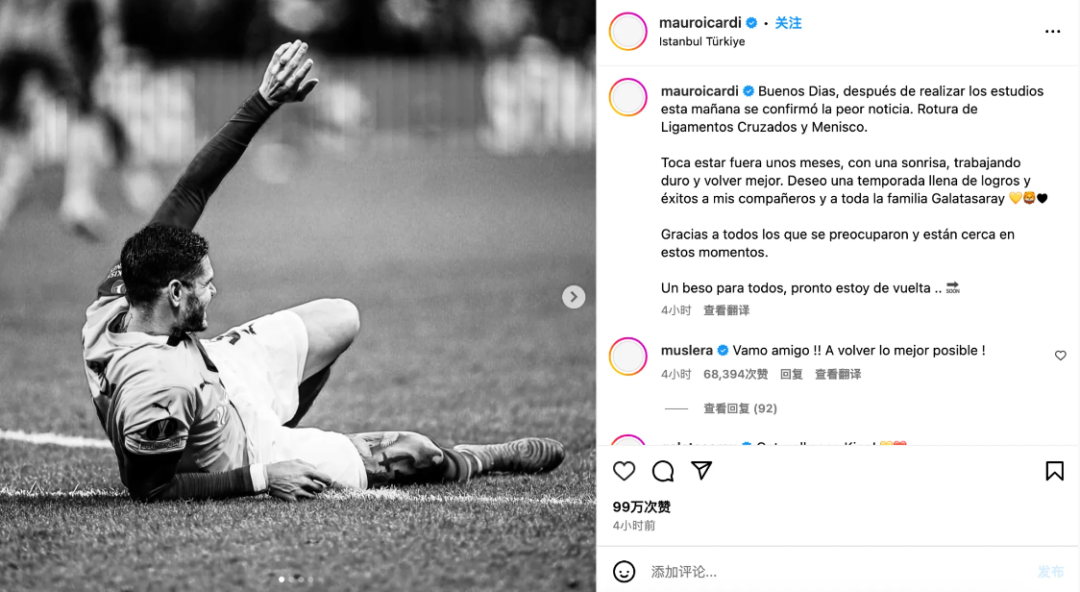Open the Istanbul Türkiye location link
The image size is (1080, 592).
pos(702,41)
